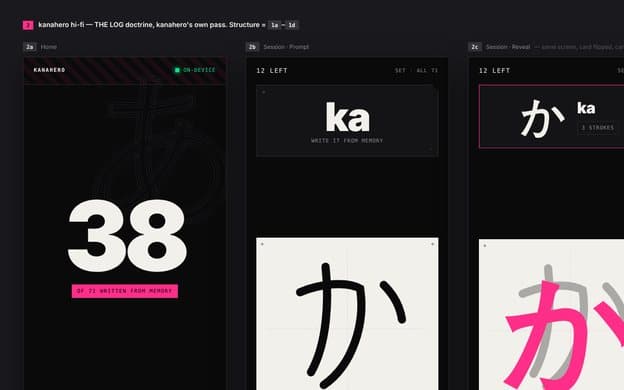Screen dimensions: 624x390
Task: Click the handwritten か drawing canvas
Action: [347, 314]
